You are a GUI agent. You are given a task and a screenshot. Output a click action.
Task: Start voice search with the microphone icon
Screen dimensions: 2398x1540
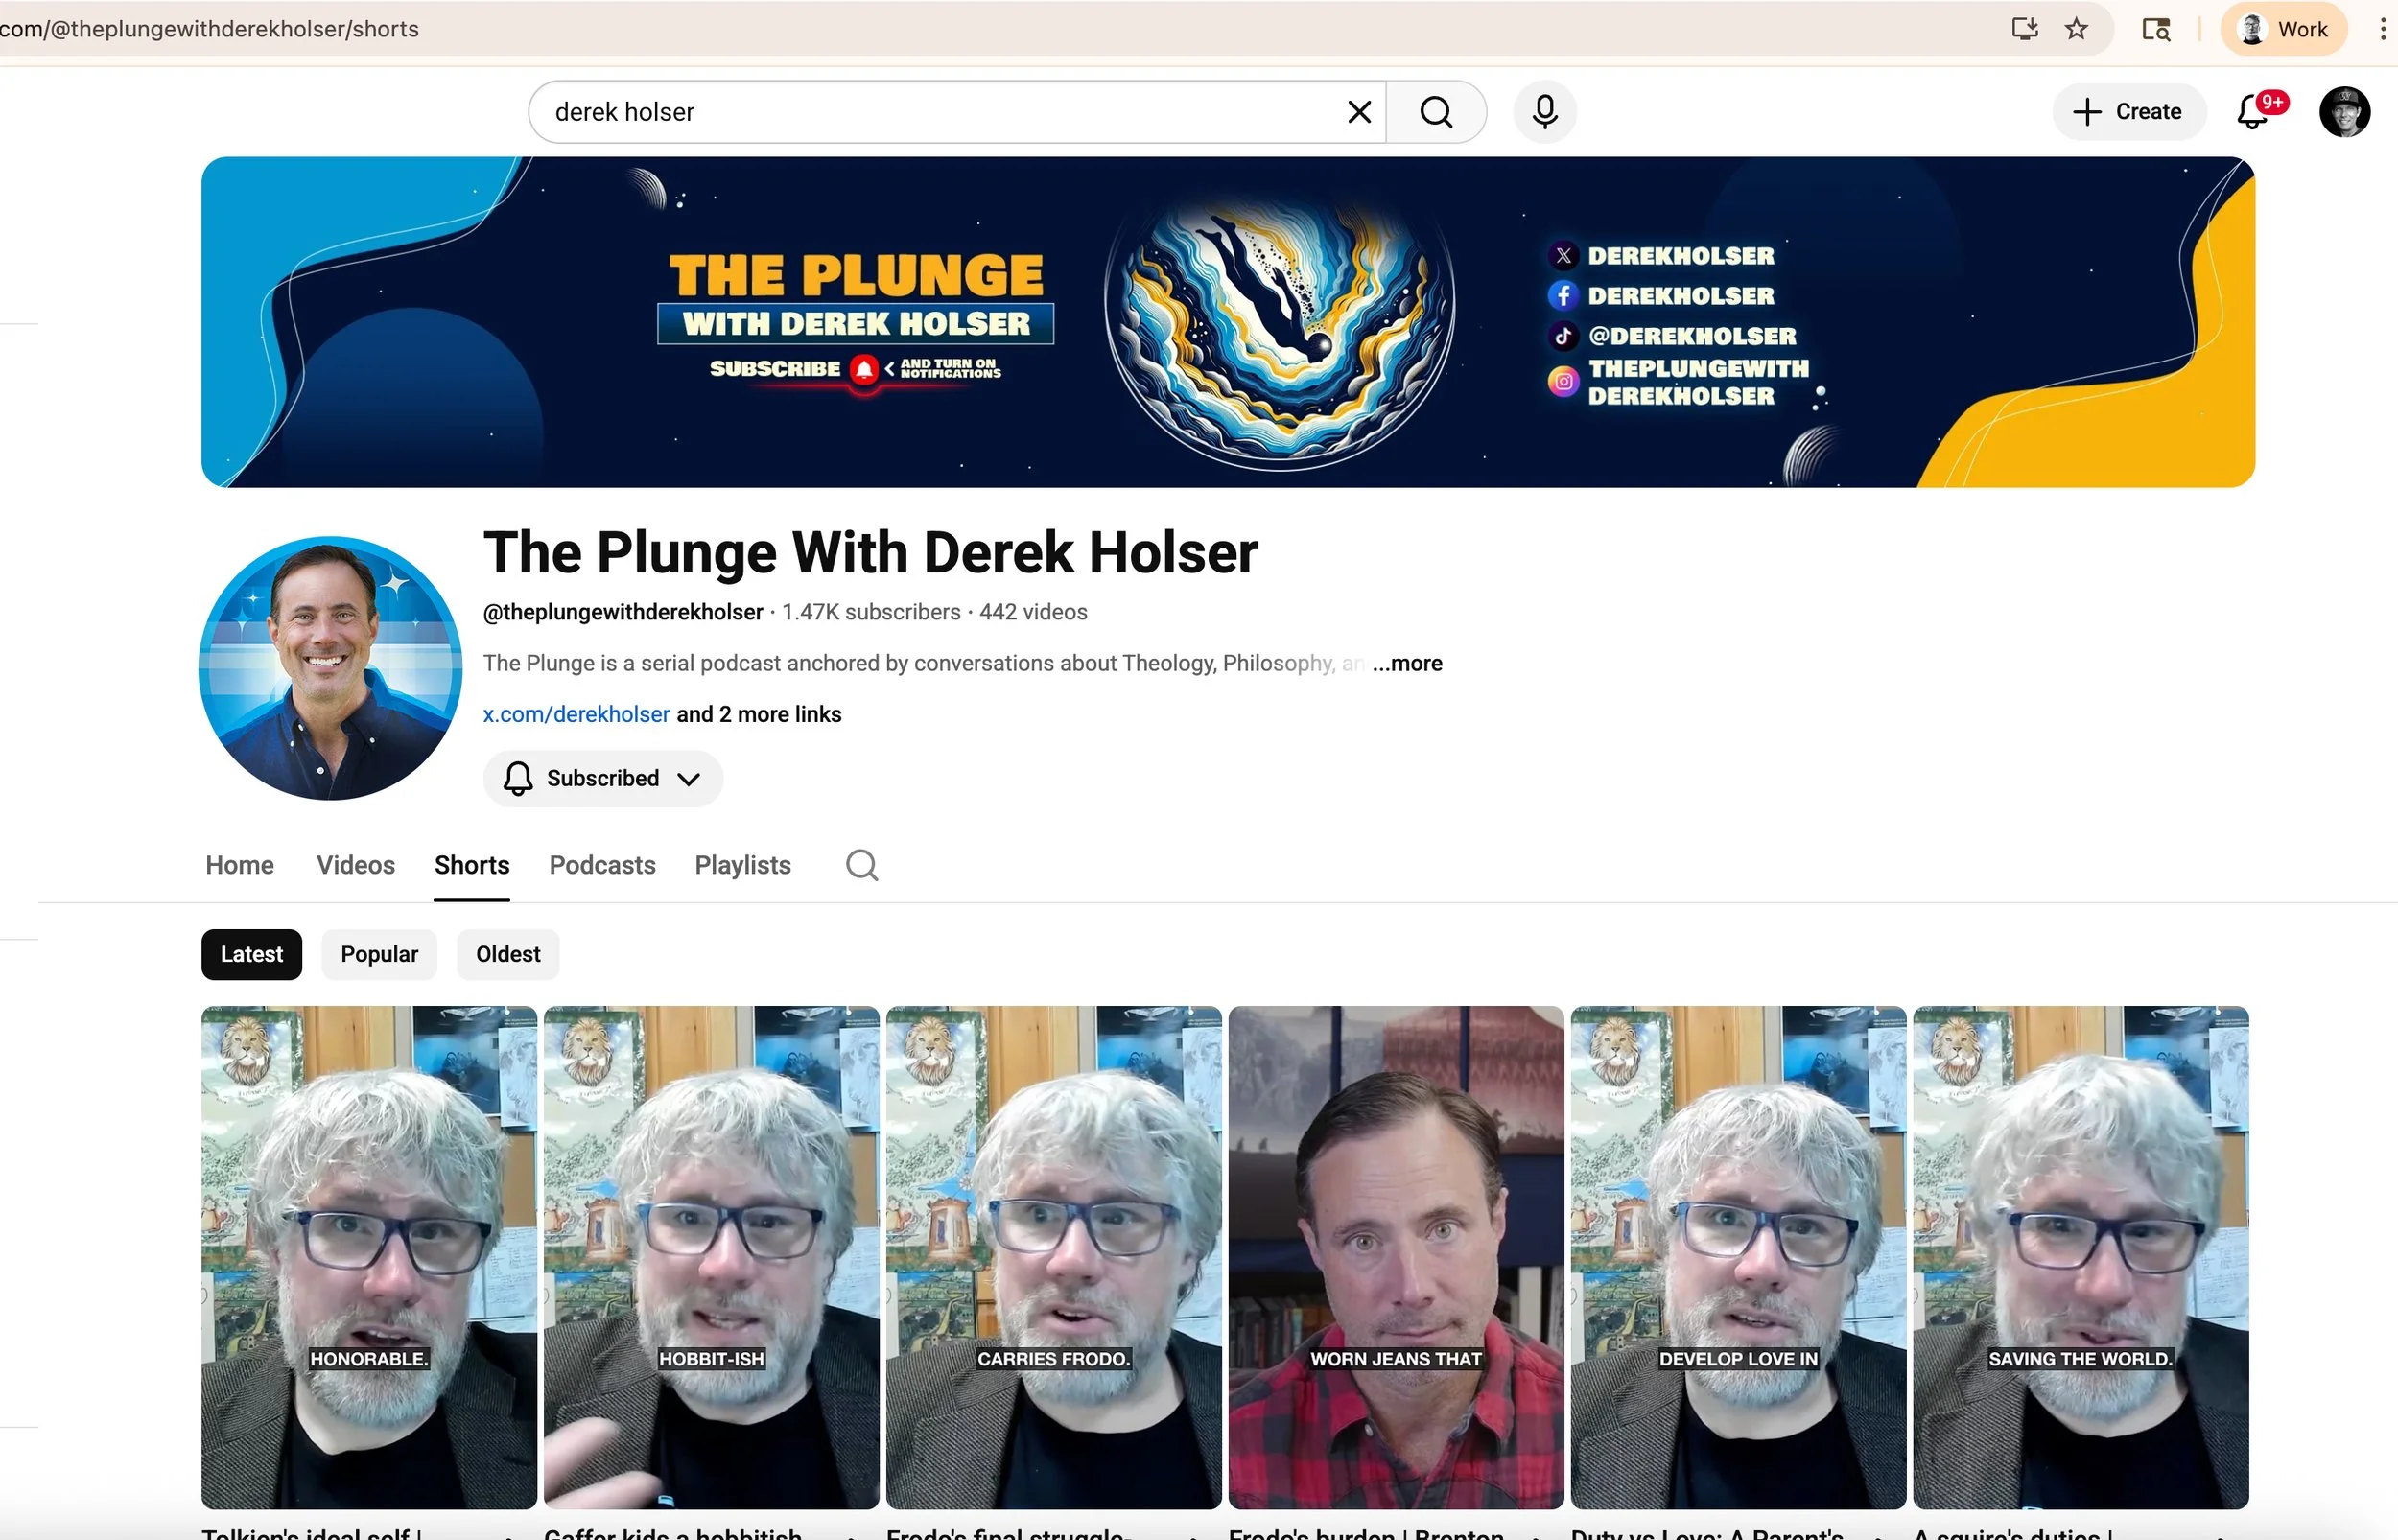click(x=1545, y=112)
